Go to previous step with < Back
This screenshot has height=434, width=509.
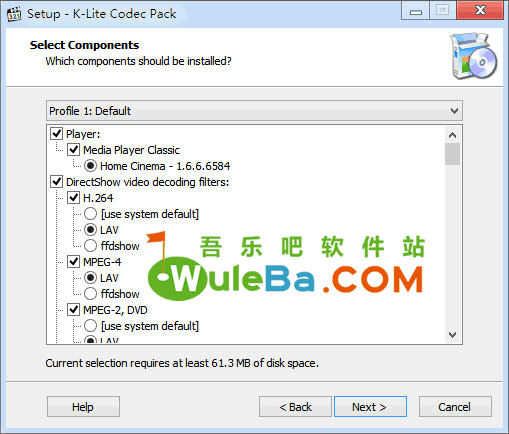295,407
